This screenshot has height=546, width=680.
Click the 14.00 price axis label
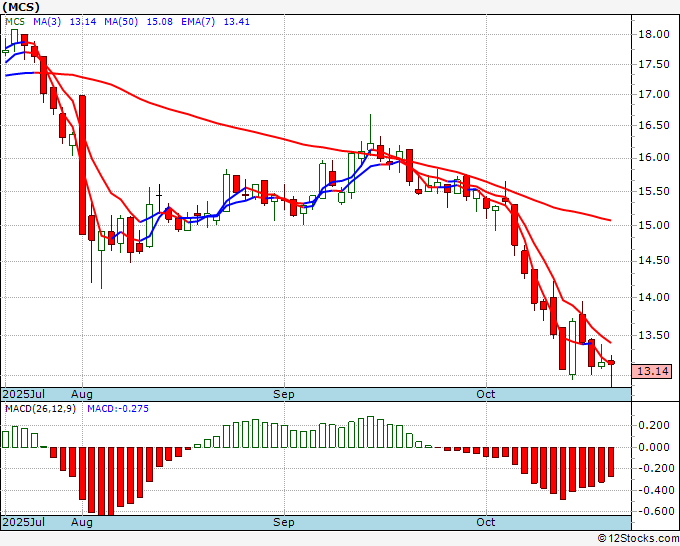click(654, 298)
